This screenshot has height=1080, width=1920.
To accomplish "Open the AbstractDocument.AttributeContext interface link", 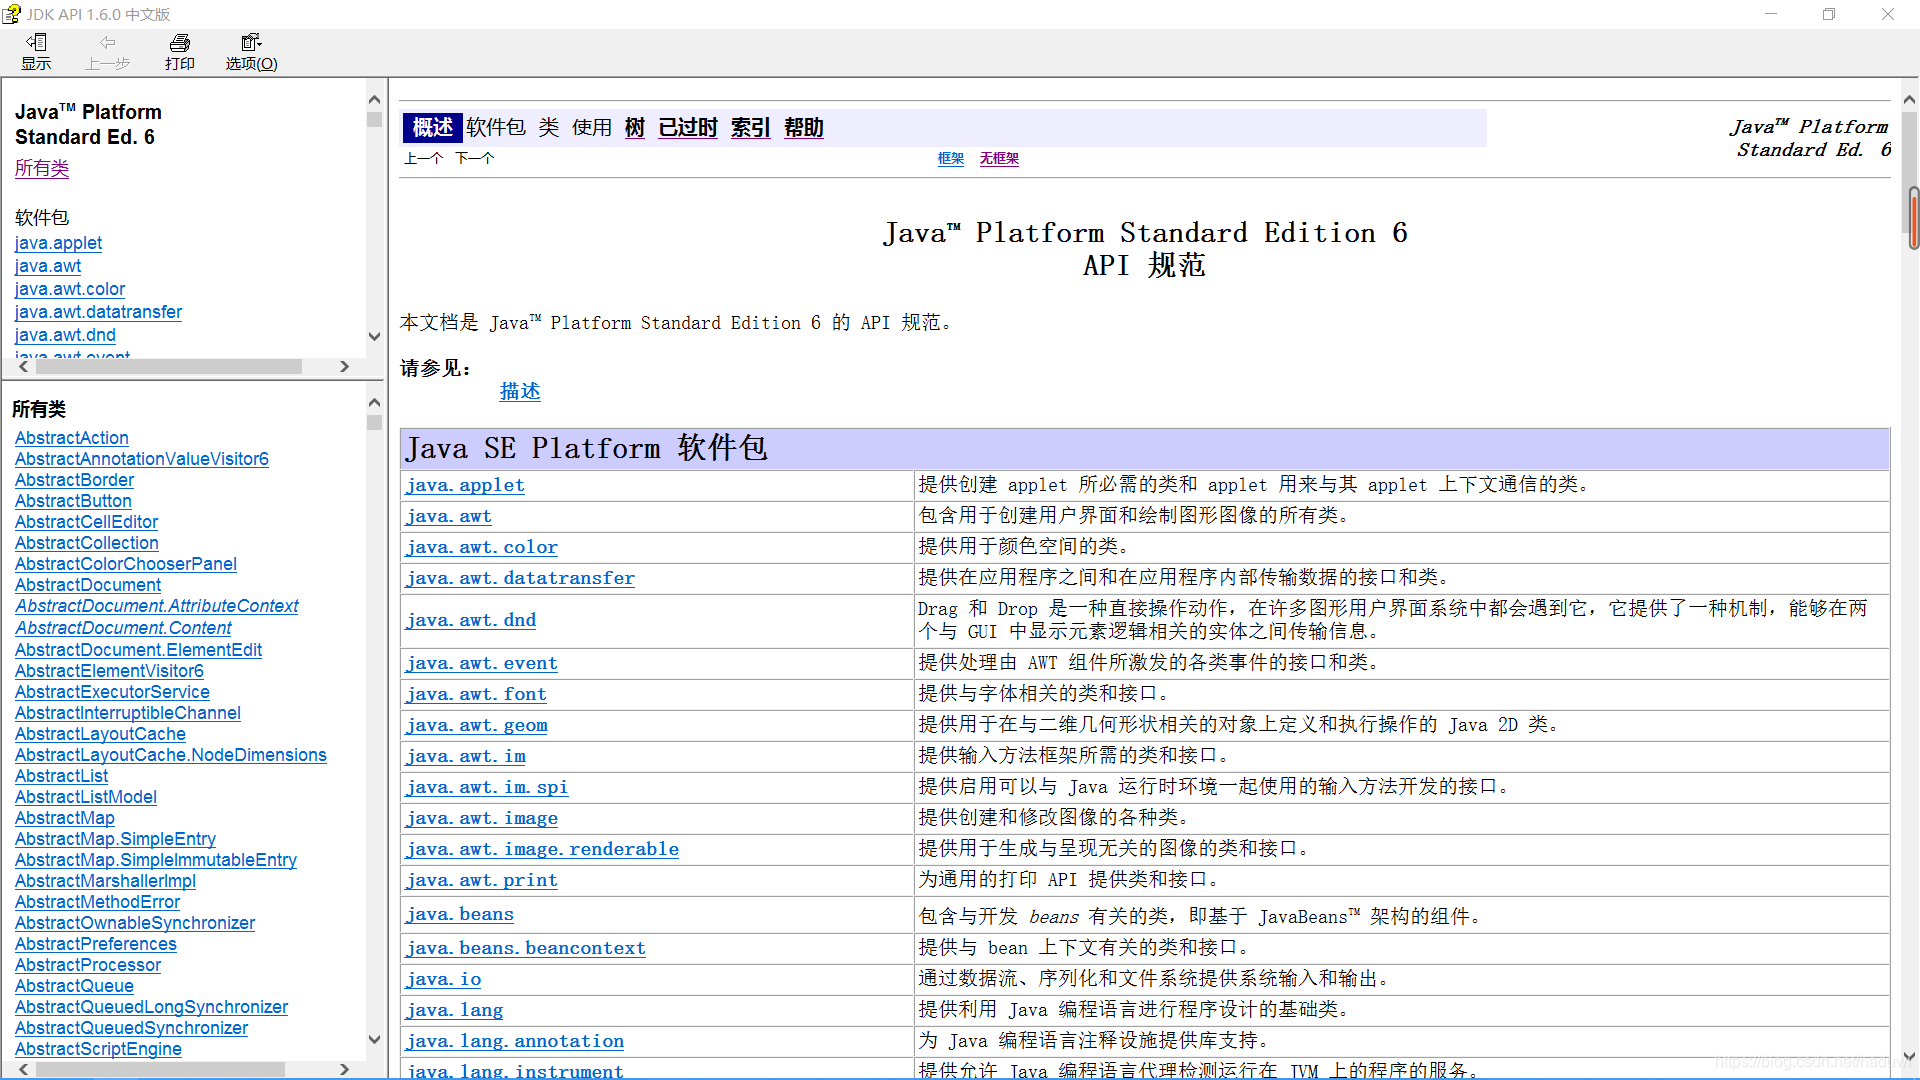I will [157, 606].
